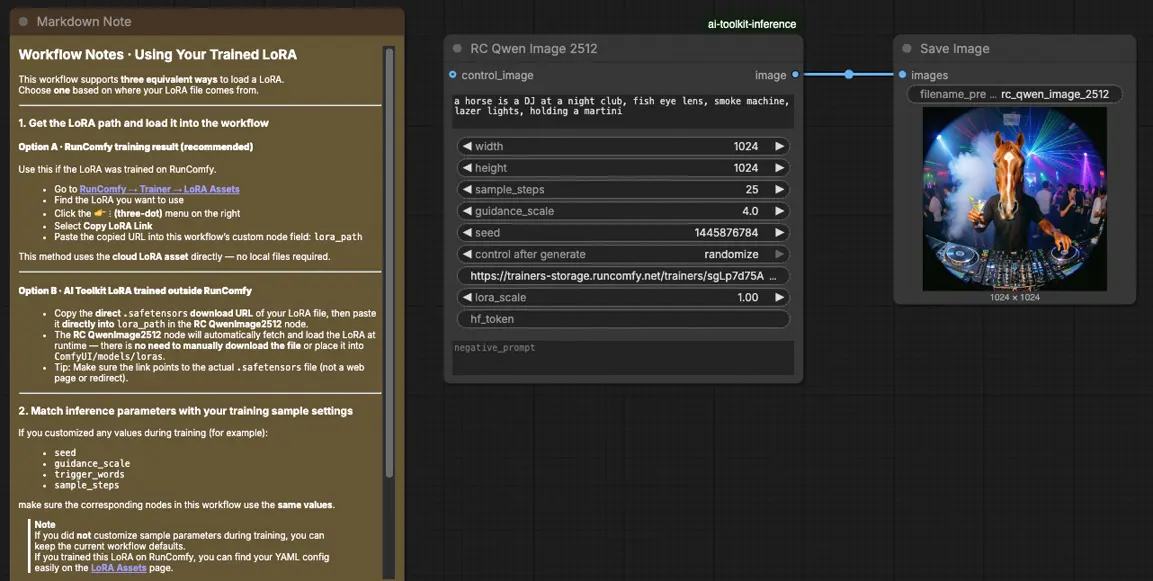Click the 'Option A' RunComfy training heading
Image resolution: width=1153 pixels, height=581 pixels.
[135, 147]
